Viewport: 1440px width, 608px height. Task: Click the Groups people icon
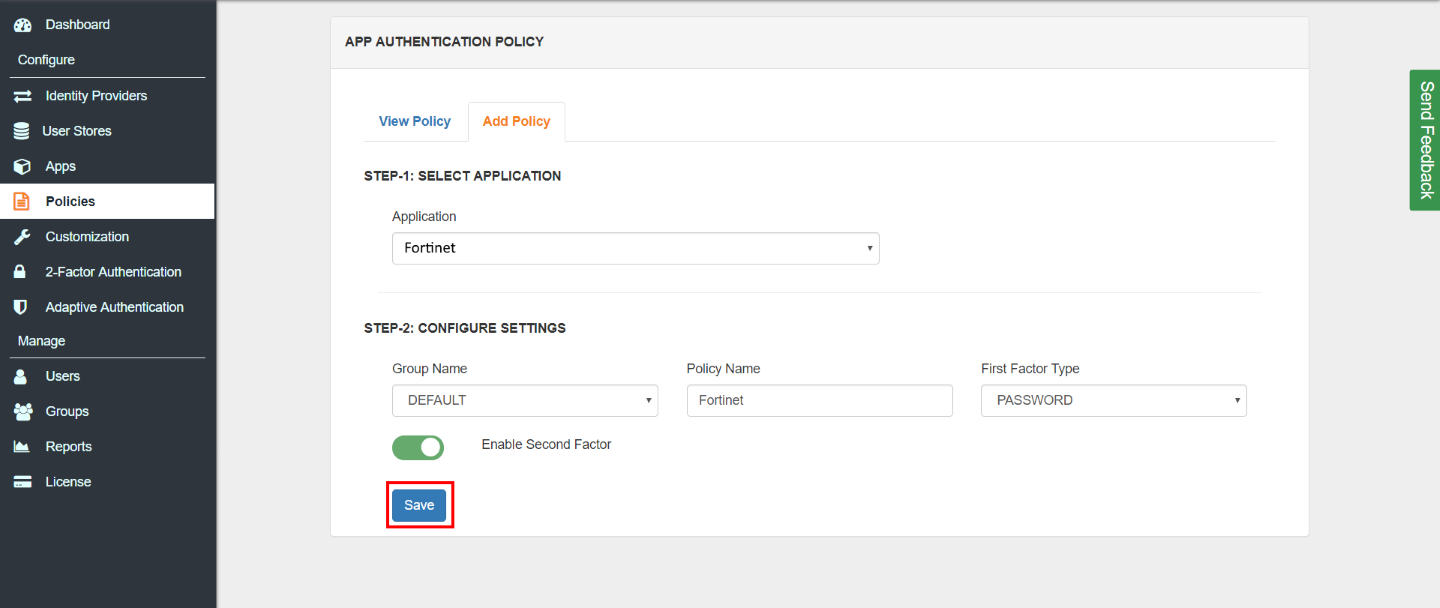[23, 412]
